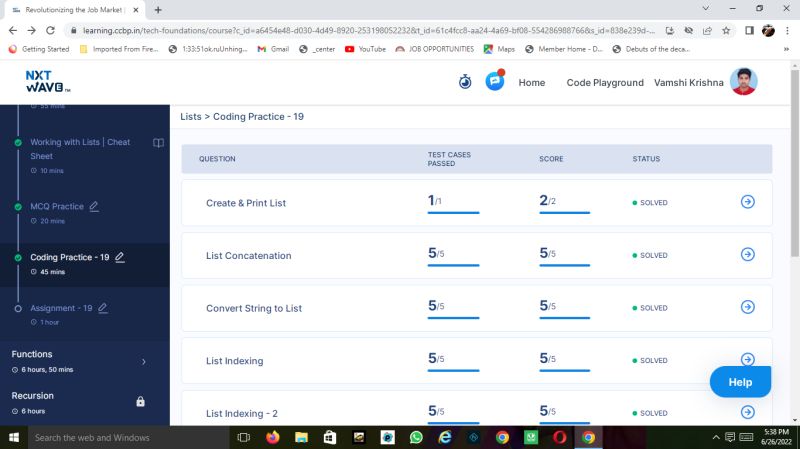The image size is (800, 449).
Task: Open the Vamshi Krishna profile menu
Action: tap(743, 82)
